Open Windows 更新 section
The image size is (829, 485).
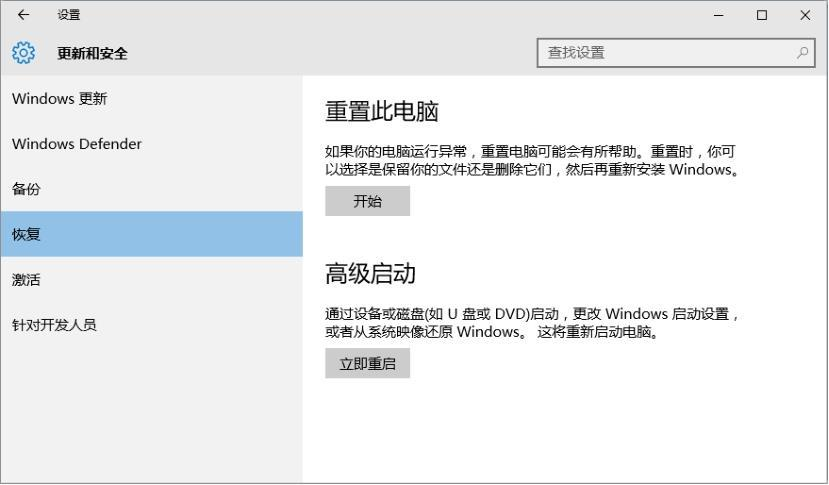click(151, 98)
